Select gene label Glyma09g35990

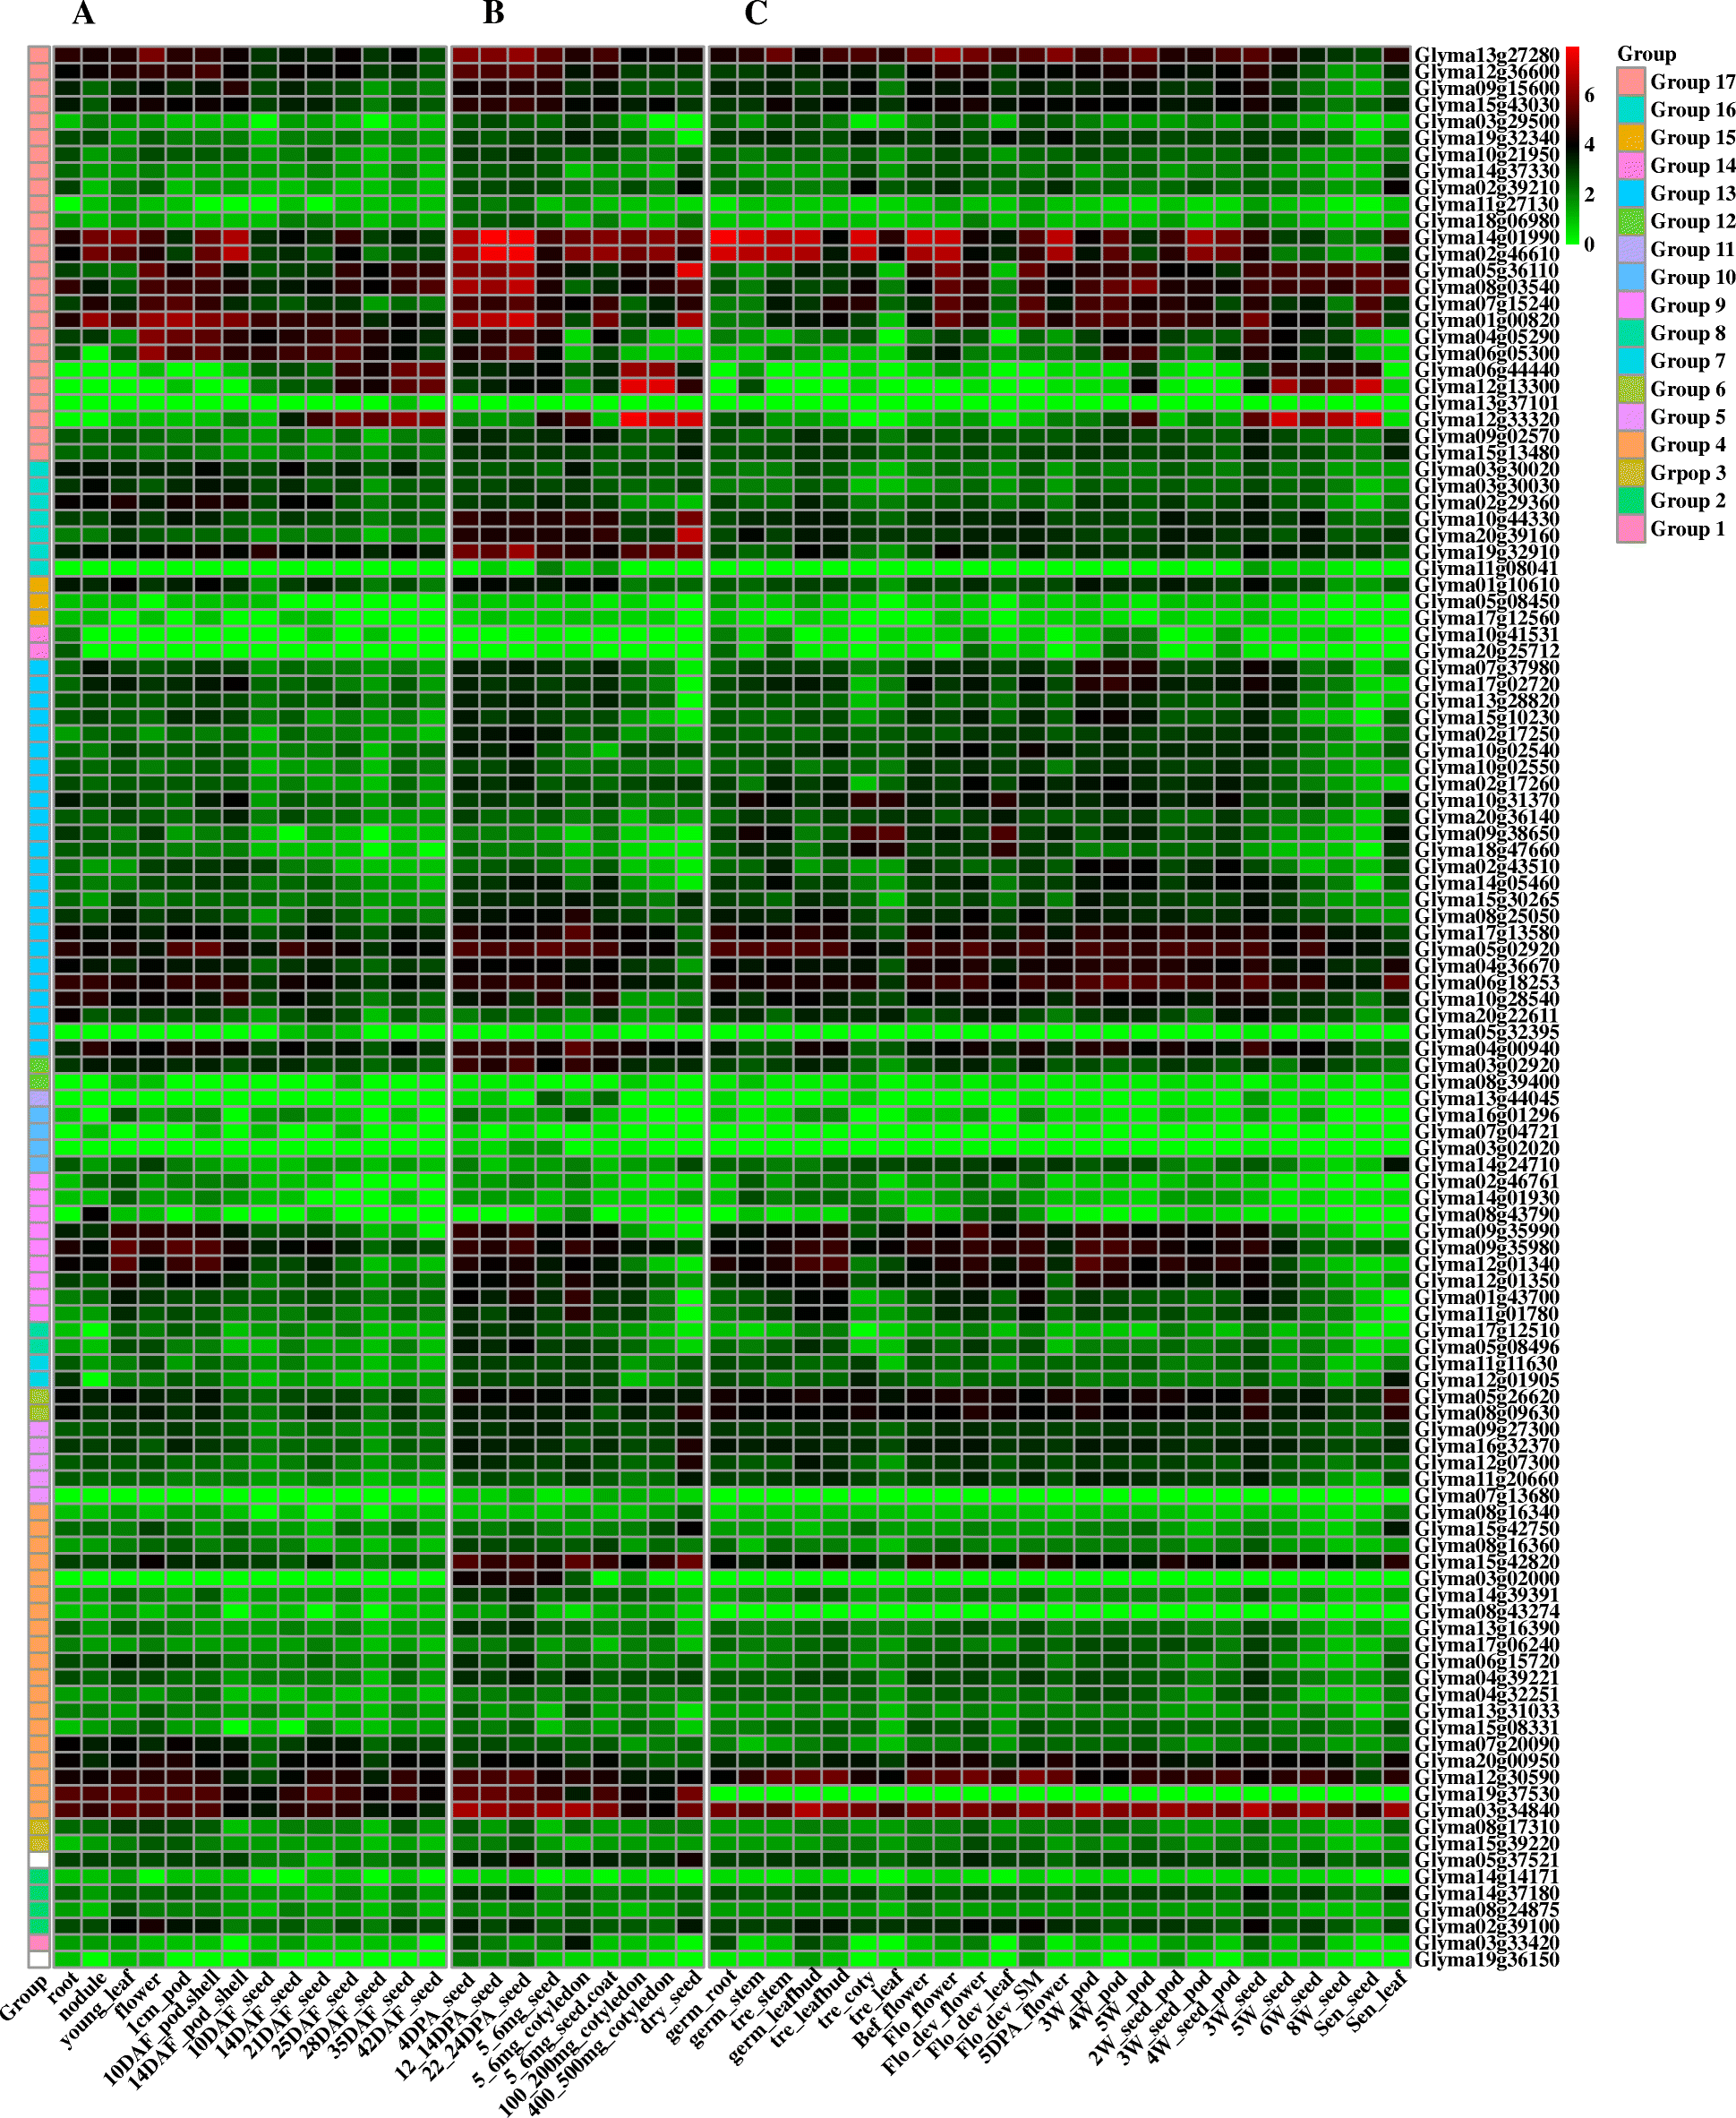pyautogui.click(x=1487, y=1231)
